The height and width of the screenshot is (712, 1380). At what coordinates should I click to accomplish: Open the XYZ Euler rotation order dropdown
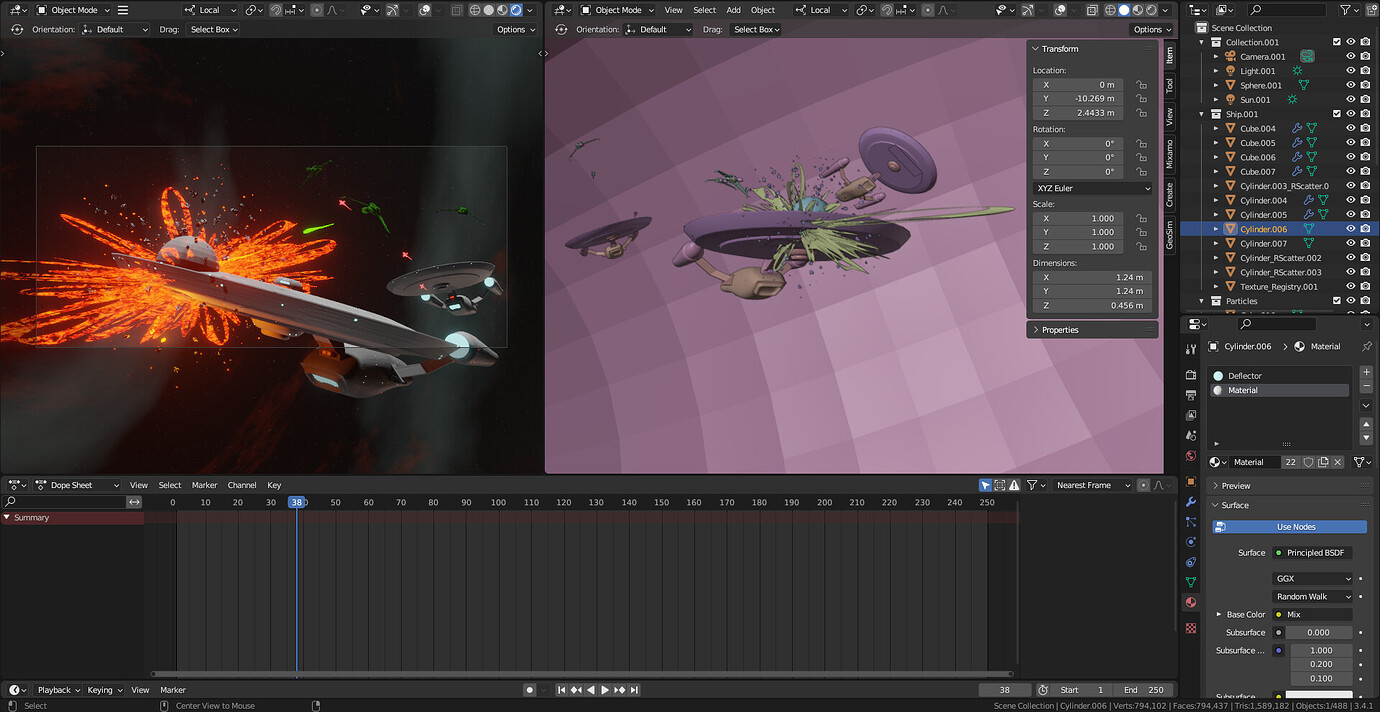pos(1091,188)
